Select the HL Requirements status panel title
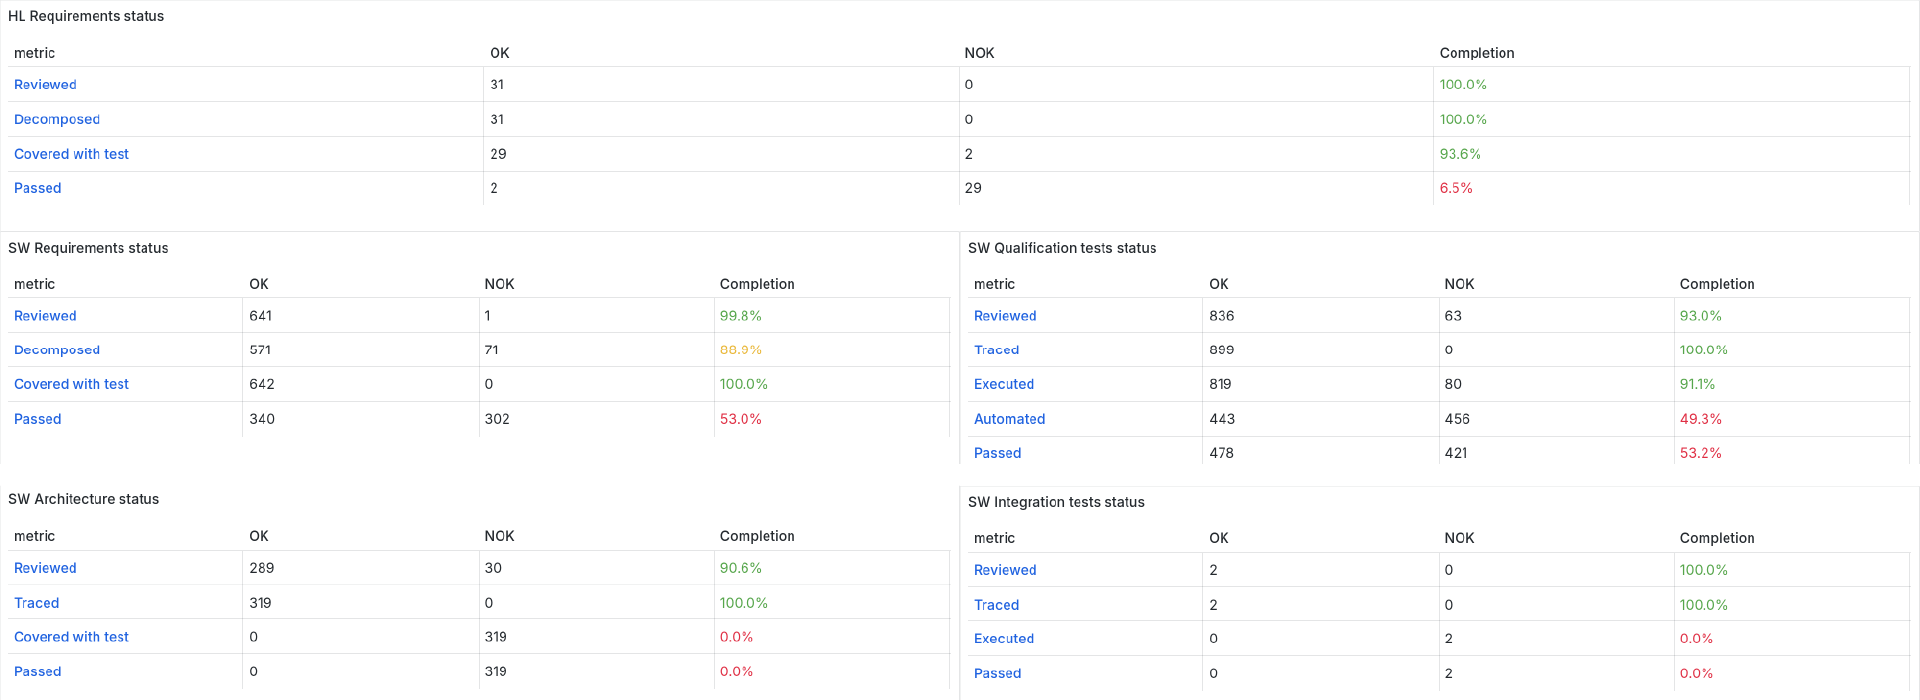This screenshot has height=700, width=1920. 86,16
